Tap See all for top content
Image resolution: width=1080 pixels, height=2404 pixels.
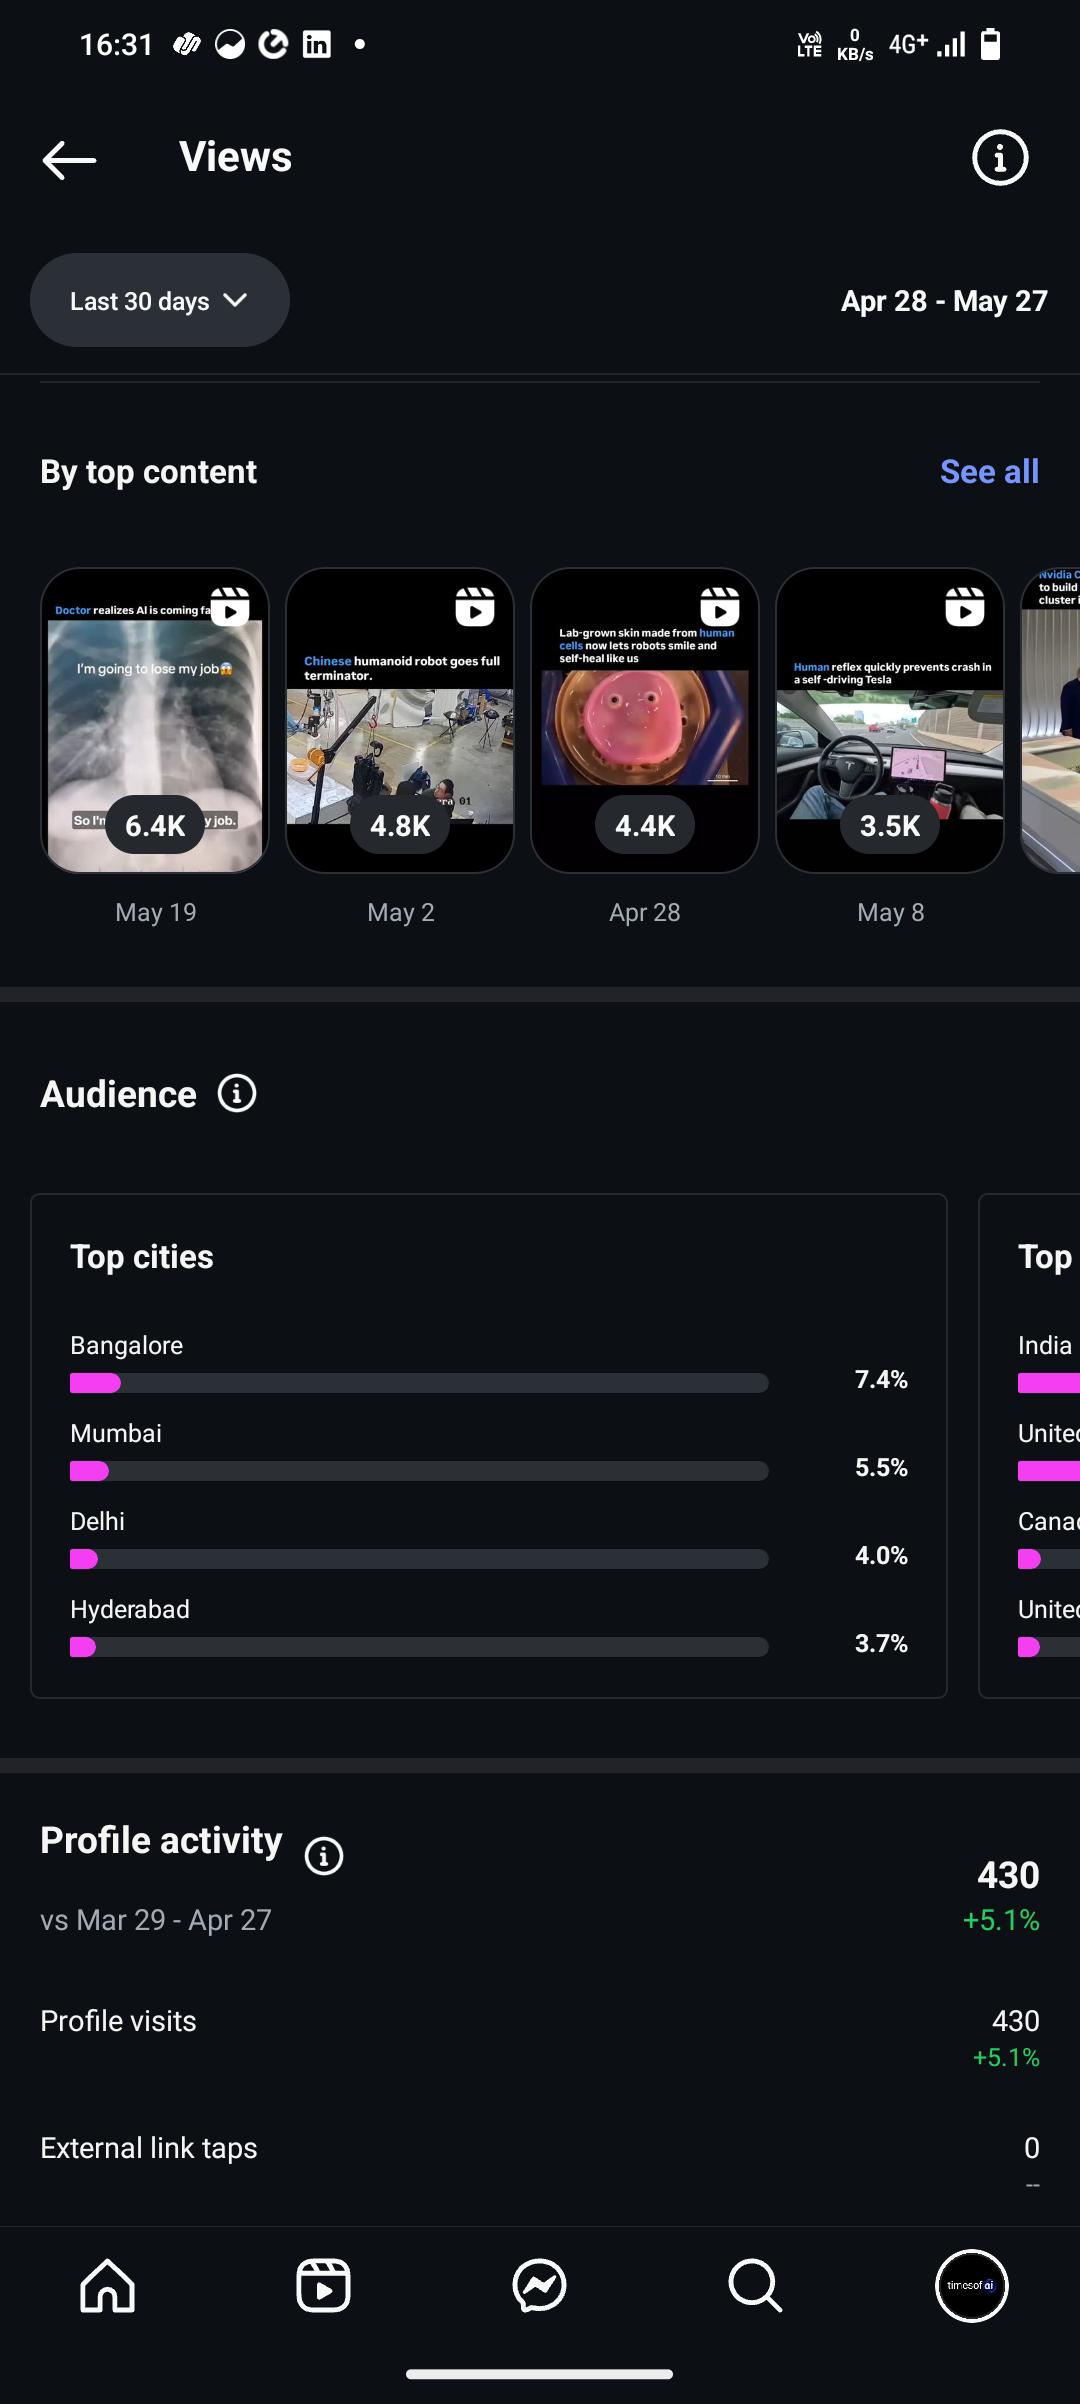point(989,472)
